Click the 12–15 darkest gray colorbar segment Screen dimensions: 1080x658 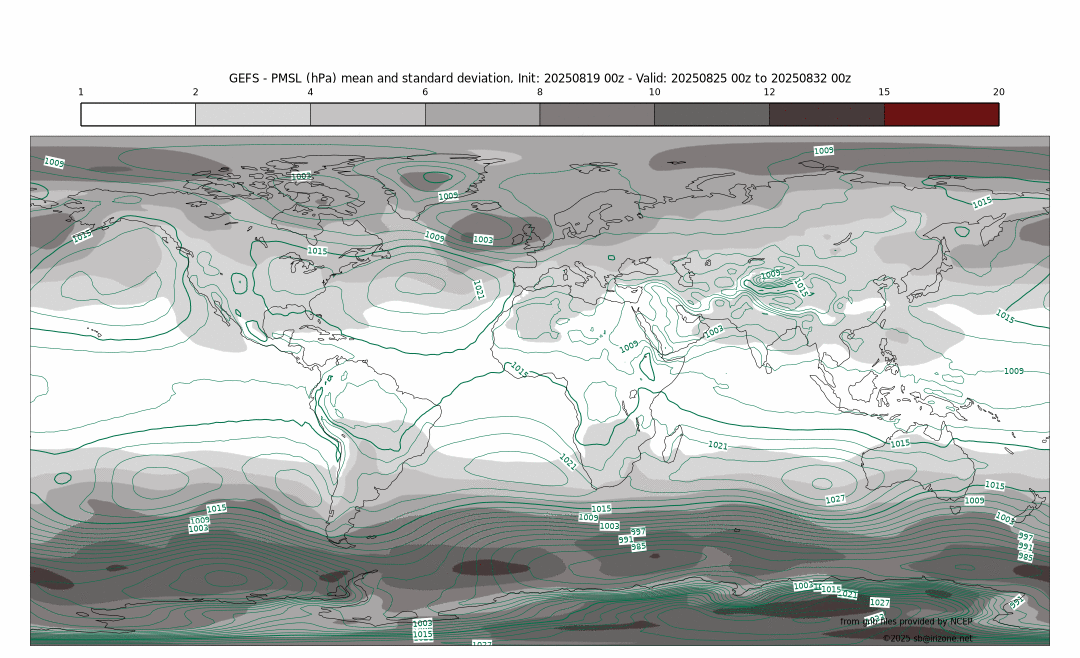pyautogui.click(x=826, y=114)
